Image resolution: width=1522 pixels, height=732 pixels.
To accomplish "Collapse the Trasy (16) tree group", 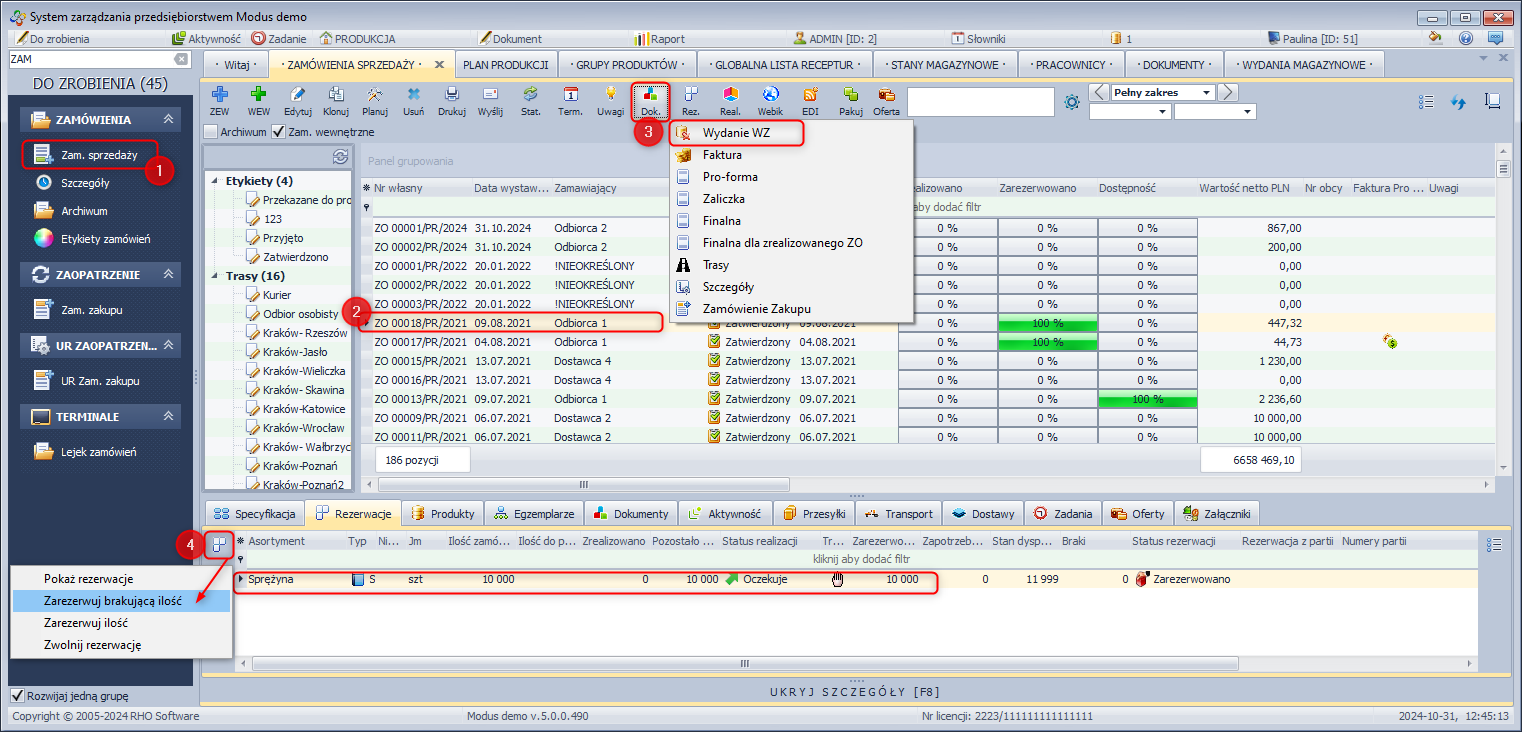I will (218, 276).
